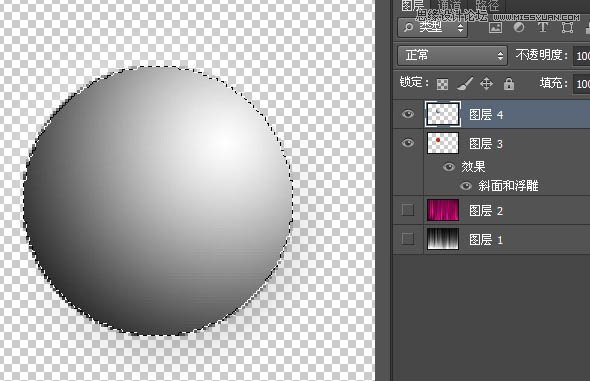This screenshot has width=590, height=381.
Task: Select 图层 4 thumbnail
Action: coord(443,114)
